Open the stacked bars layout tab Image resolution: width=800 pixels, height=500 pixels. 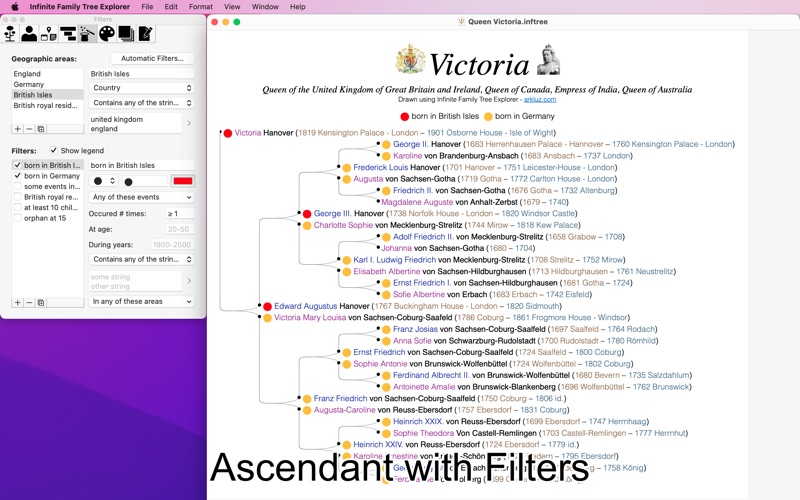[x=68, y=34]
